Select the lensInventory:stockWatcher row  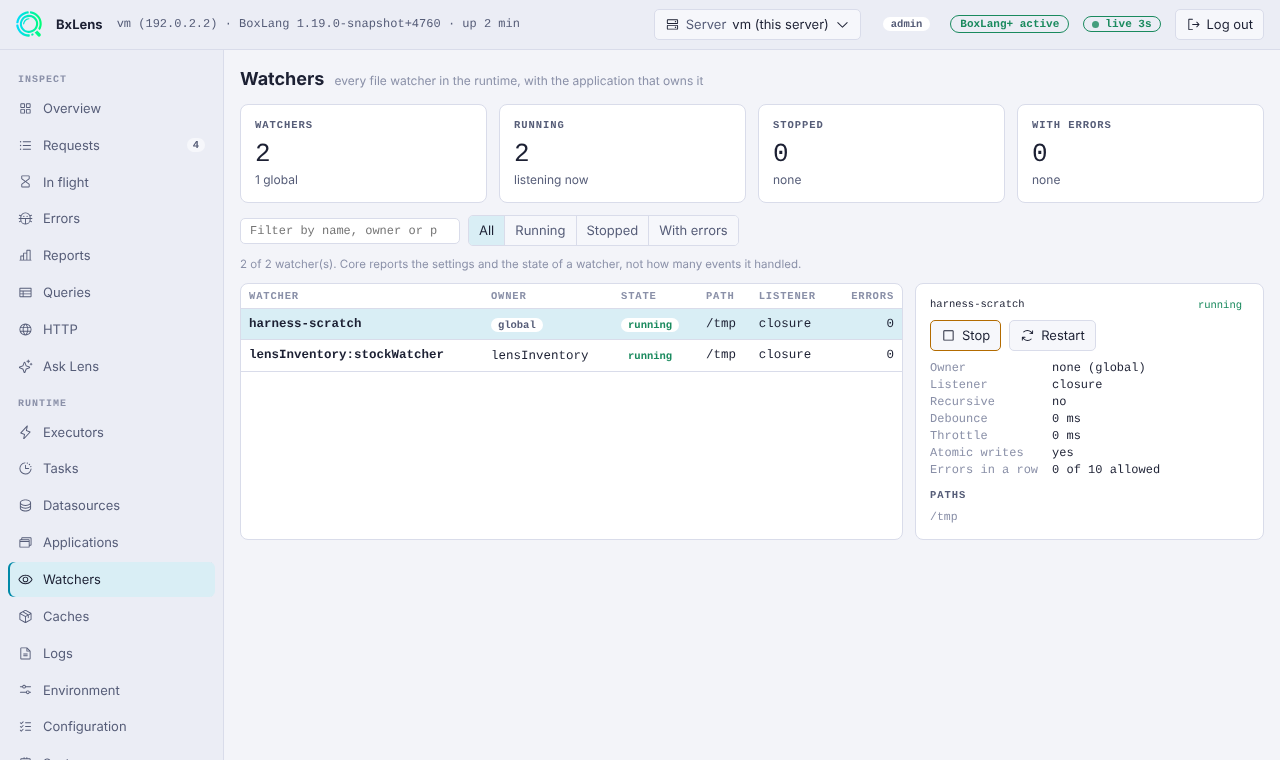(x=571, y=355)
